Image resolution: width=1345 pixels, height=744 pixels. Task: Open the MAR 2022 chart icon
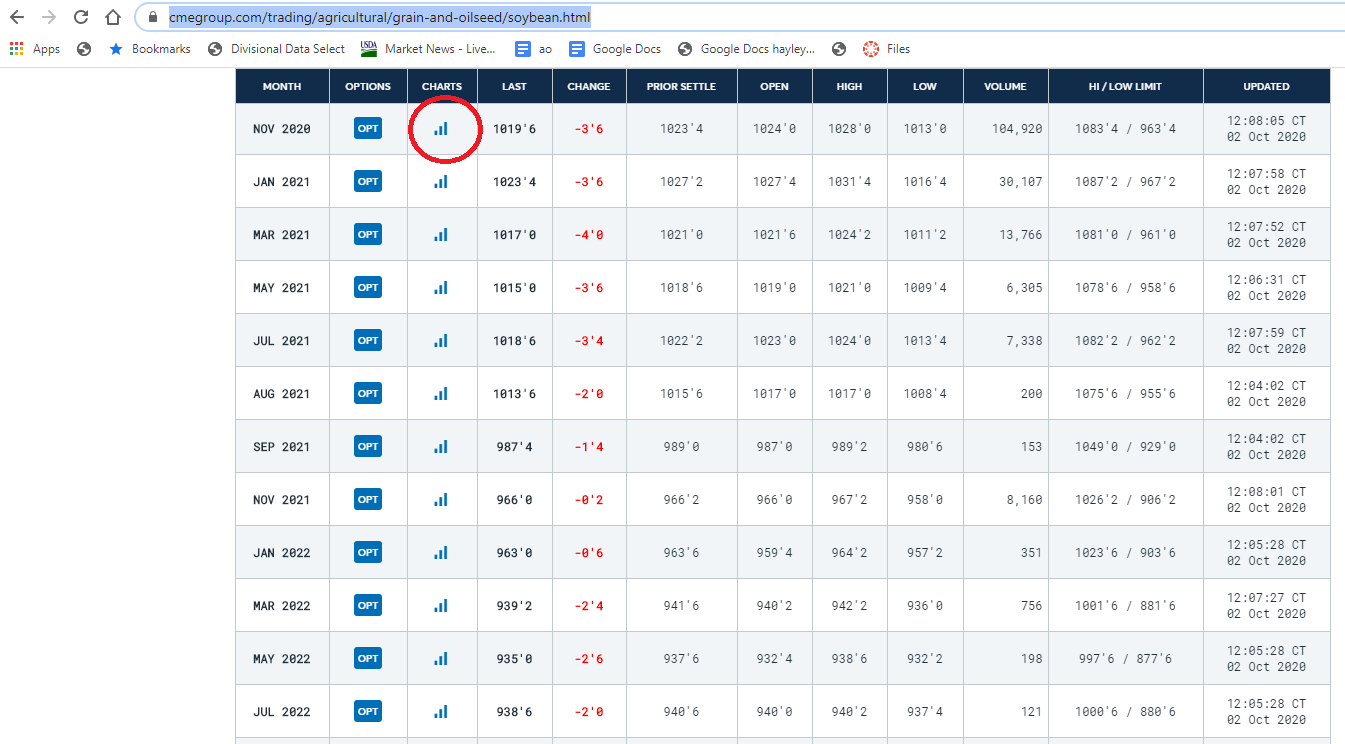[441, 606]
